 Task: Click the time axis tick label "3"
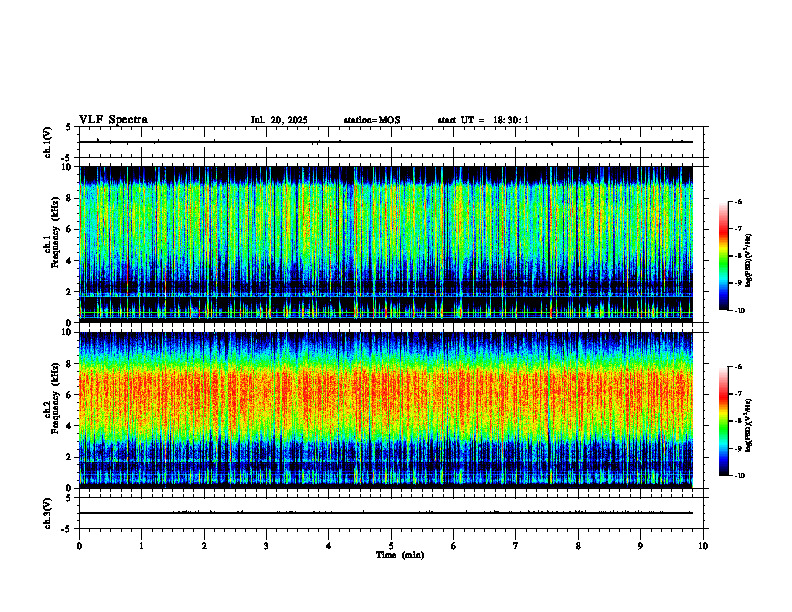point(267,546)
